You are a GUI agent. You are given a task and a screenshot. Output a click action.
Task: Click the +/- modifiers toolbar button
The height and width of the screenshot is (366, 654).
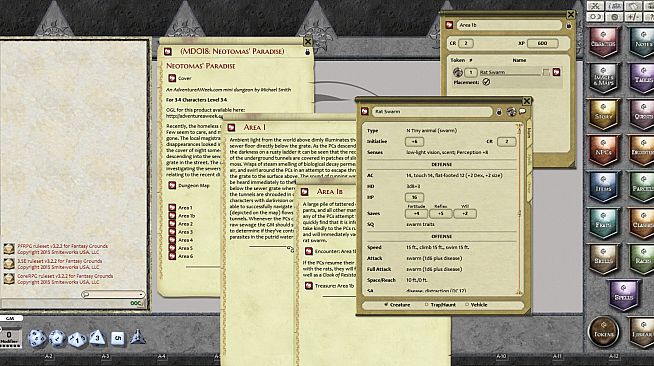634,17
